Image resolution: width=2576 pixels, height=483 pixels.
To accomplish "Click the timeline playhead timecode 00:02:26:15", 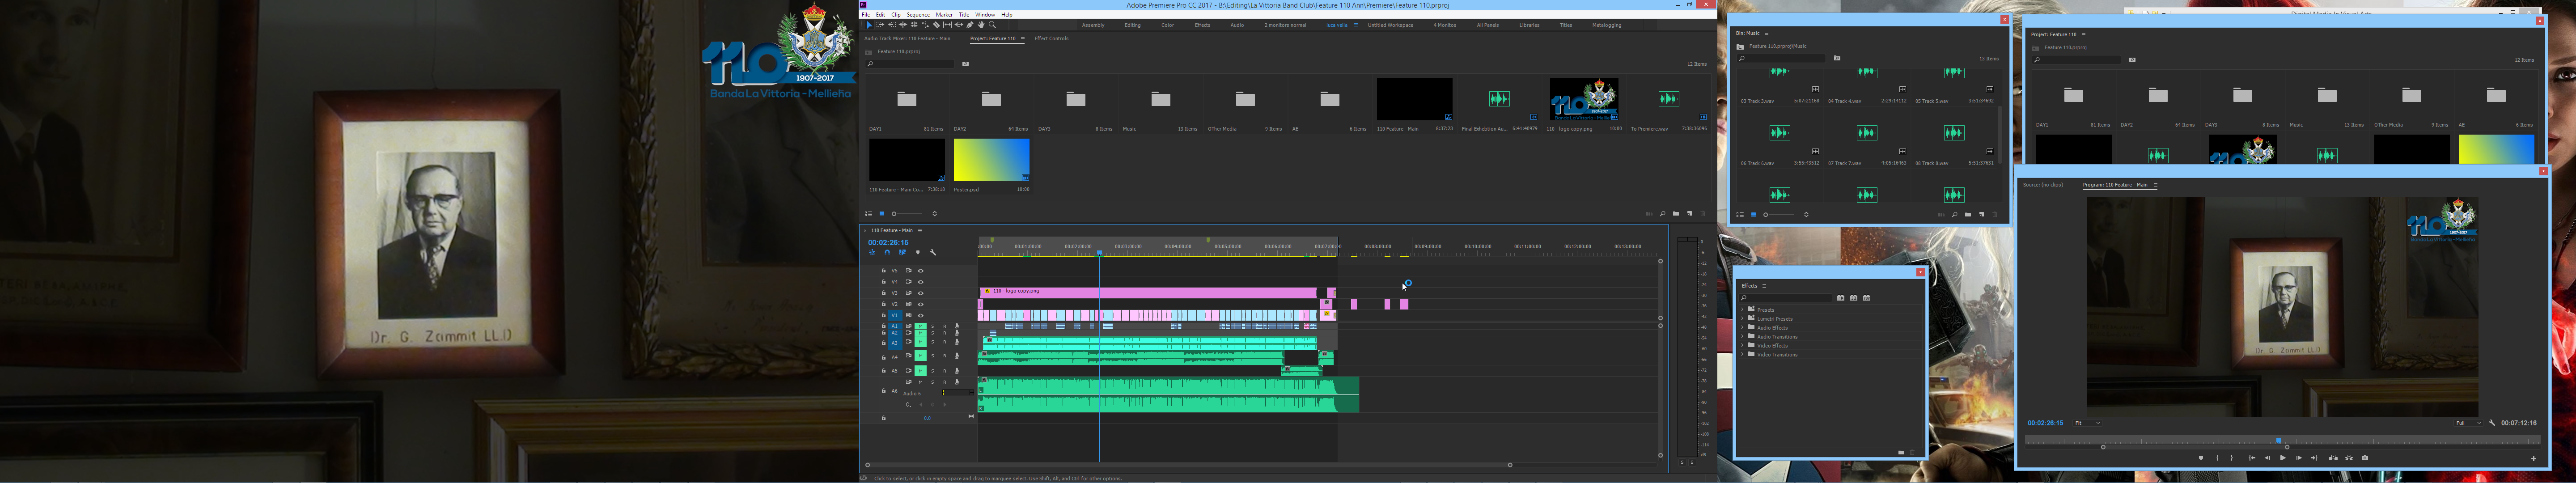I will [x=888, y=242].
